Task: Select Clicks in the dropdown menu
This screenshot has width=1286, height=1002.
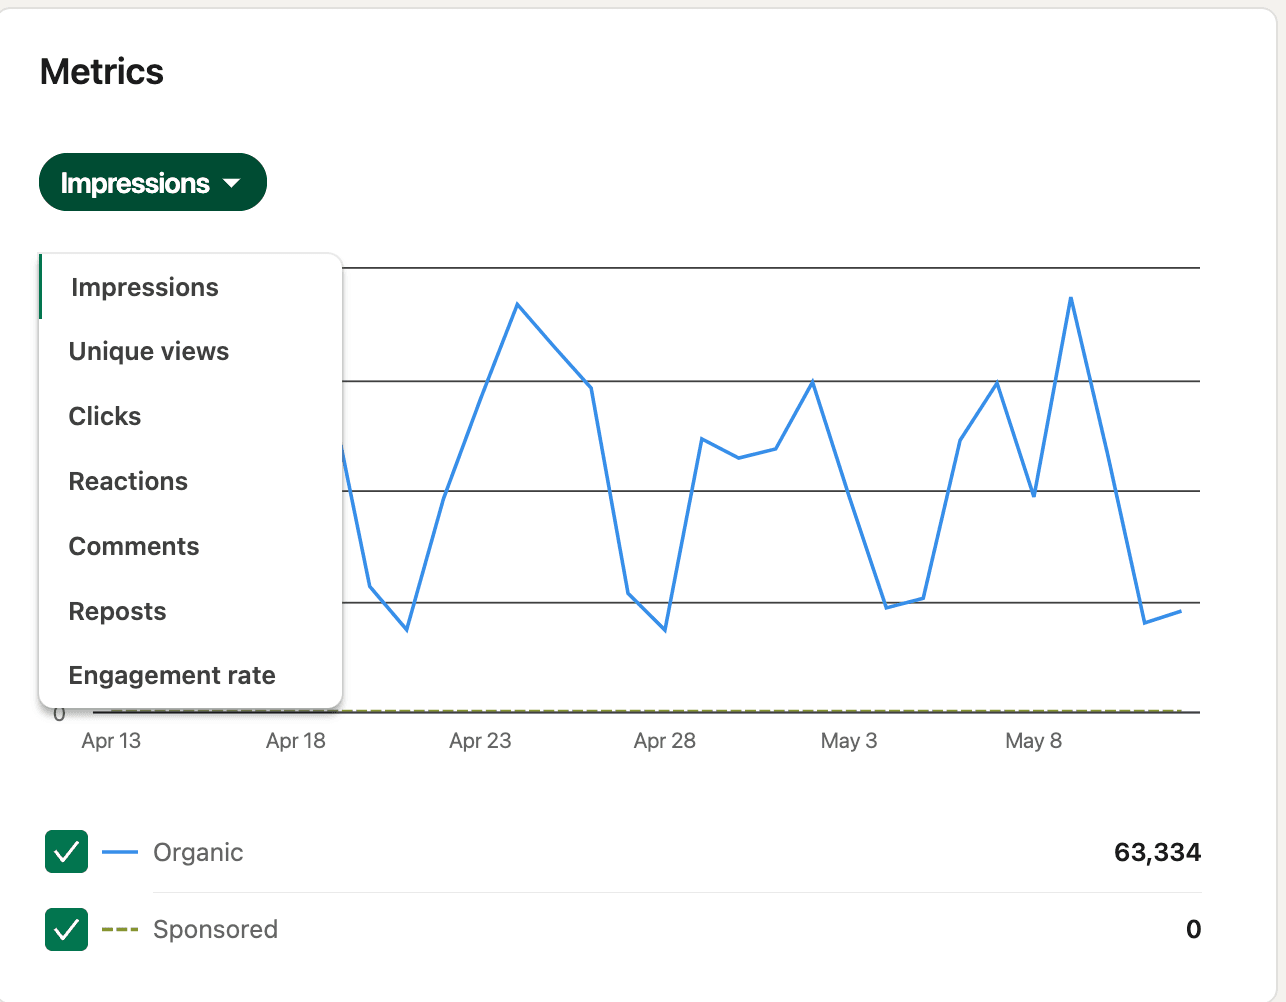Action: [104, 416]
